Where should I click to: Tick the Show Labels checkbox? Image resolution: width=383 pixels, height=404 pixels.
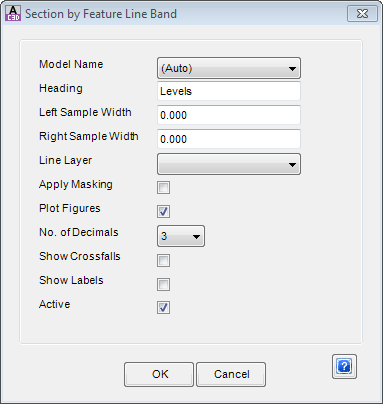click(163, 284)
